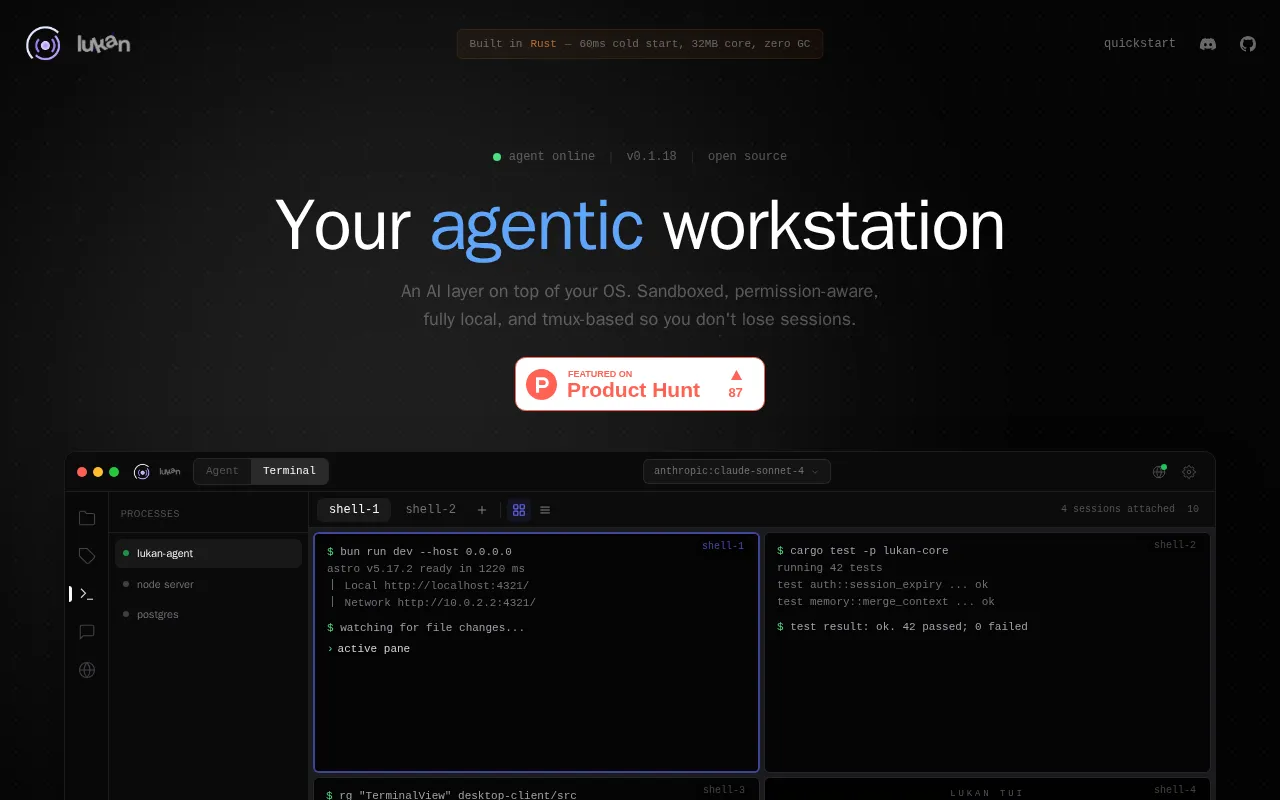Click the lukan logo in the header
The image size is (1280, 800).
click(78, 44)
